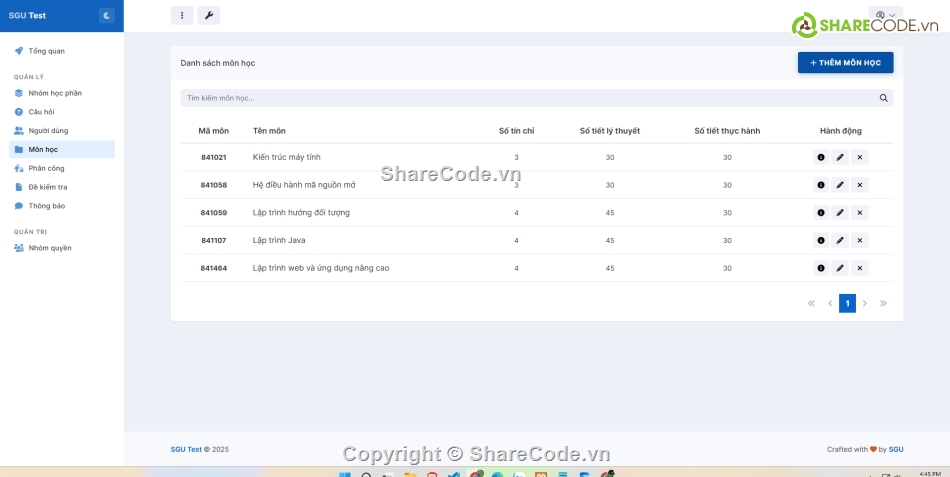Click the SGU Test footer link
This screenshot has width=950, height=477.
(186, 449)
